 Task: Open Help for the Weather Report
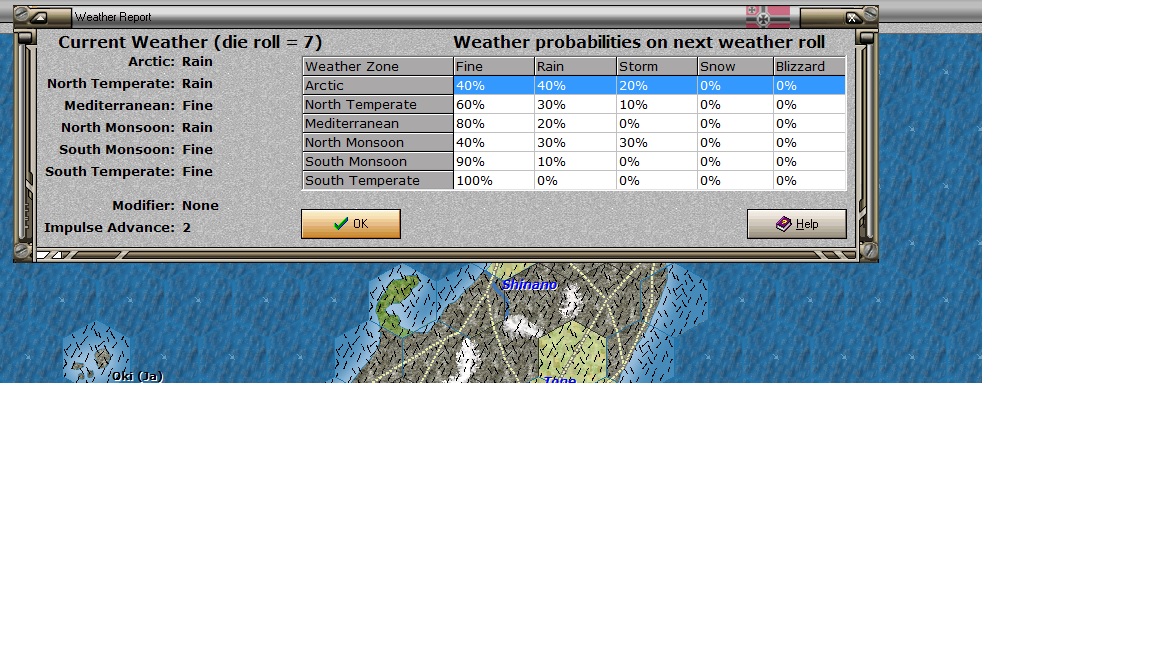(796, 223)
